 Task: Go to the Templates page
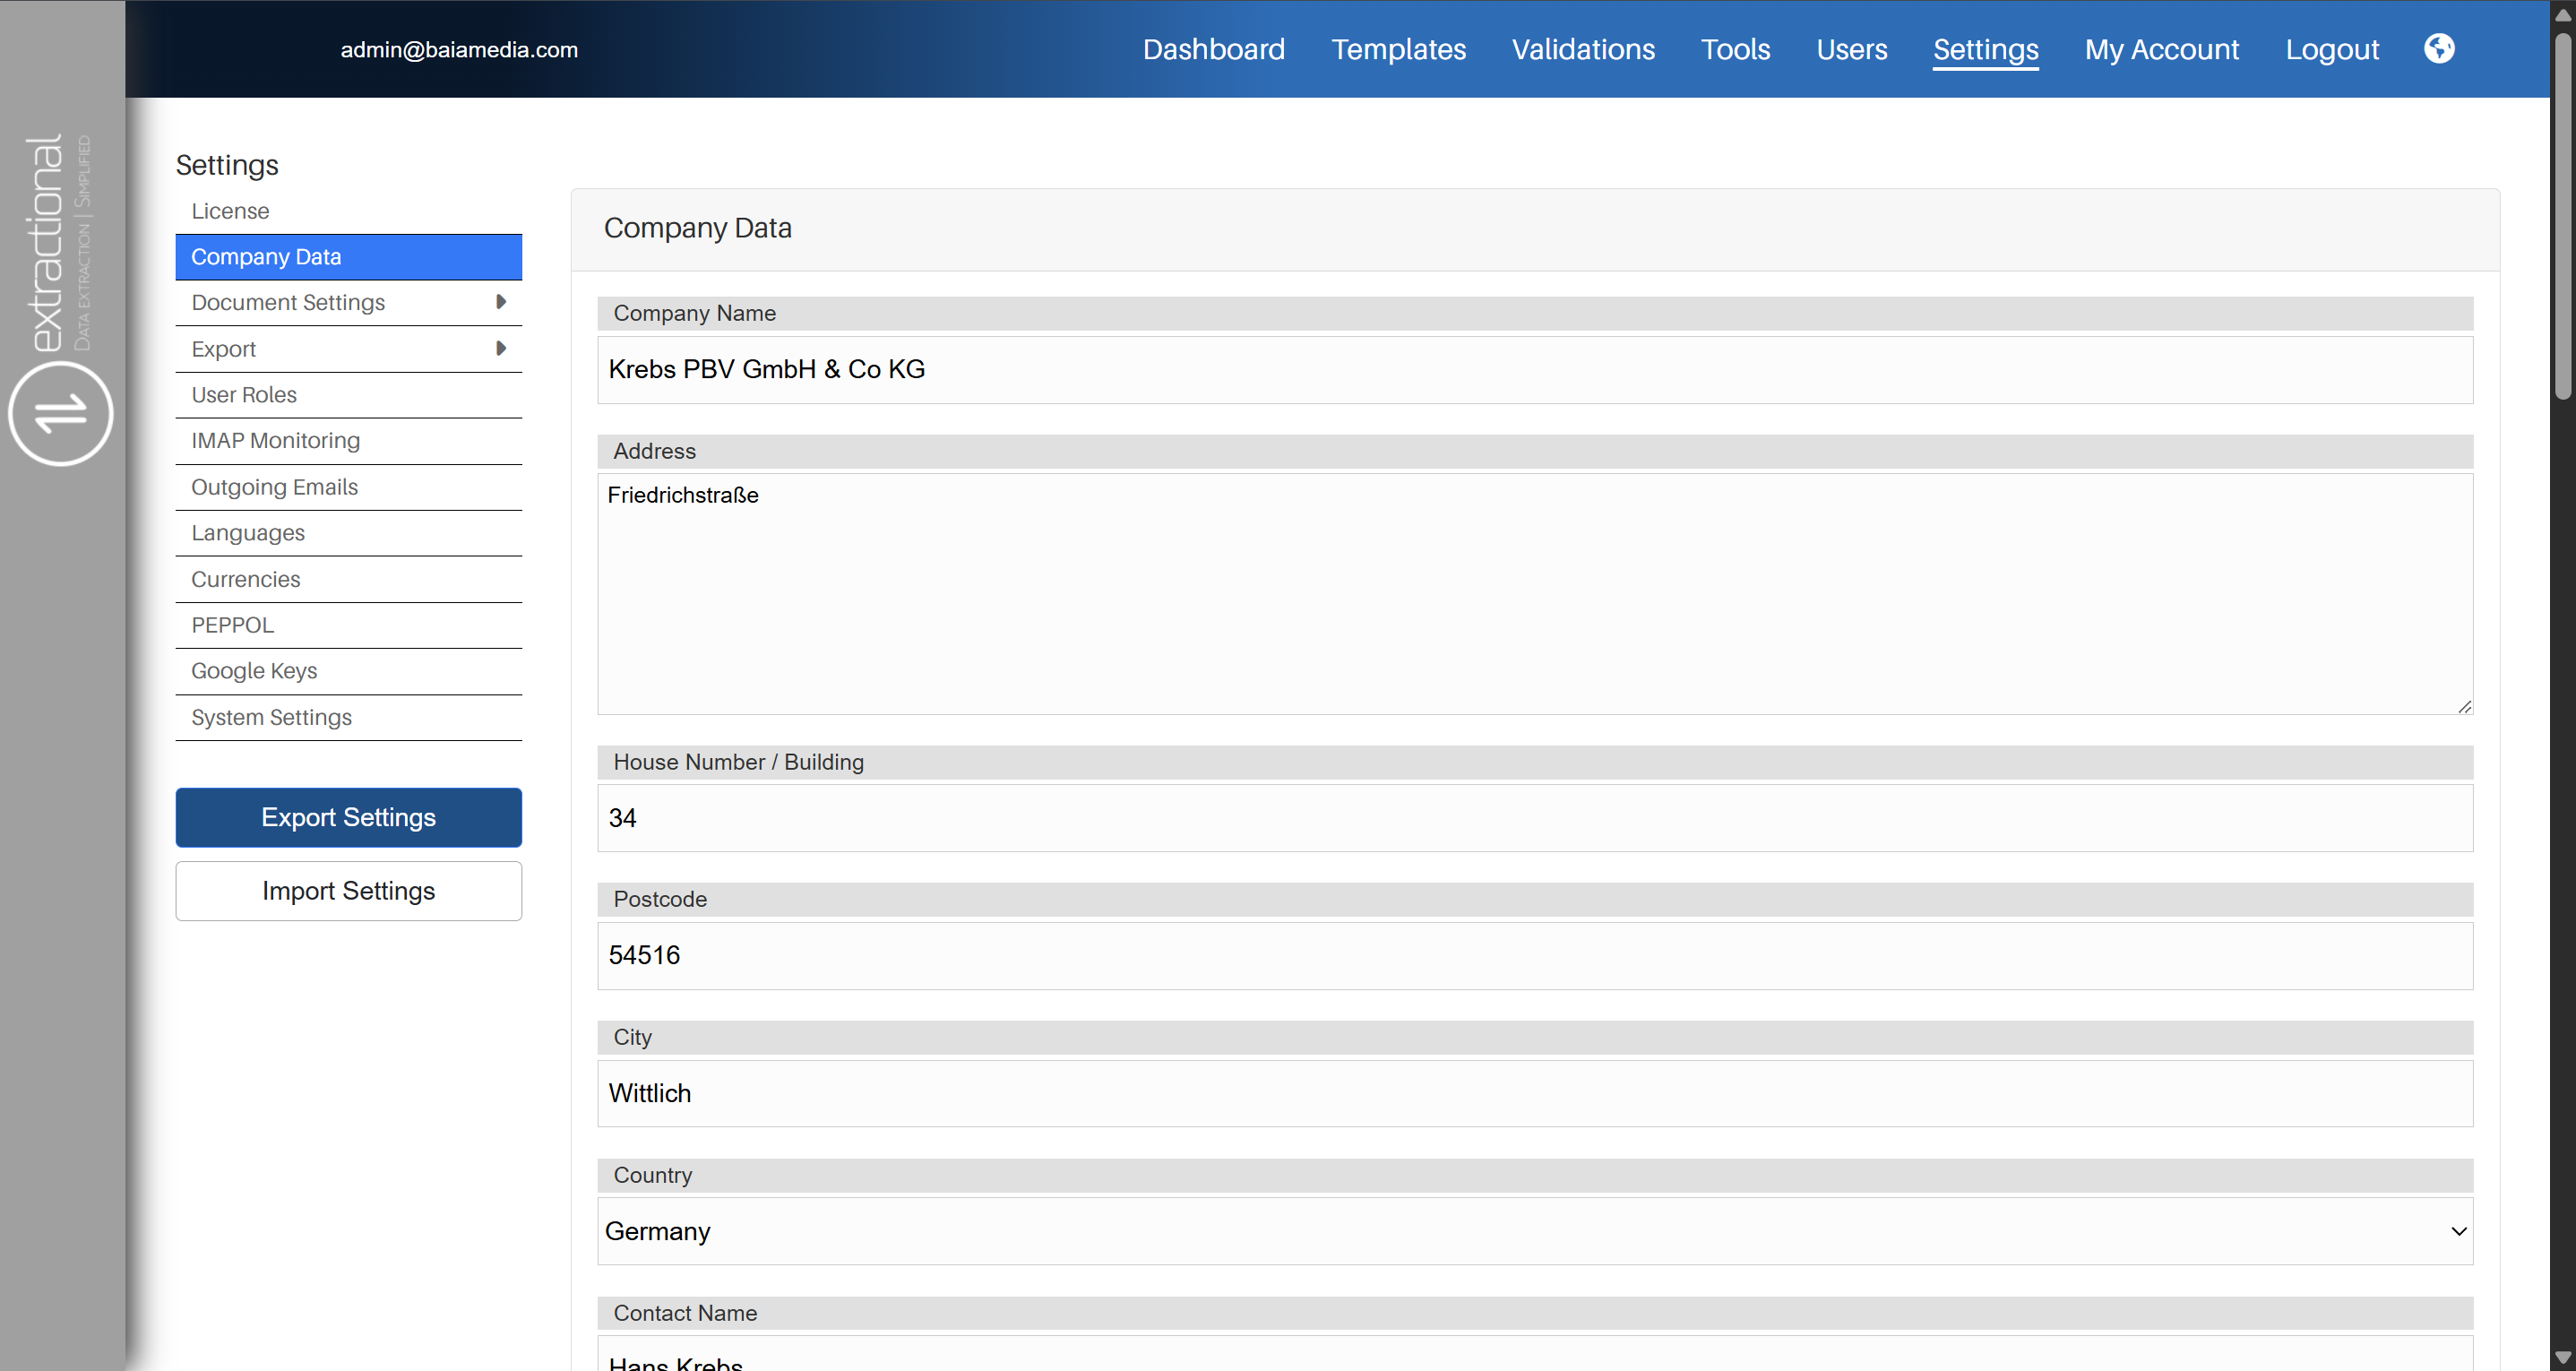point(1398,49)
